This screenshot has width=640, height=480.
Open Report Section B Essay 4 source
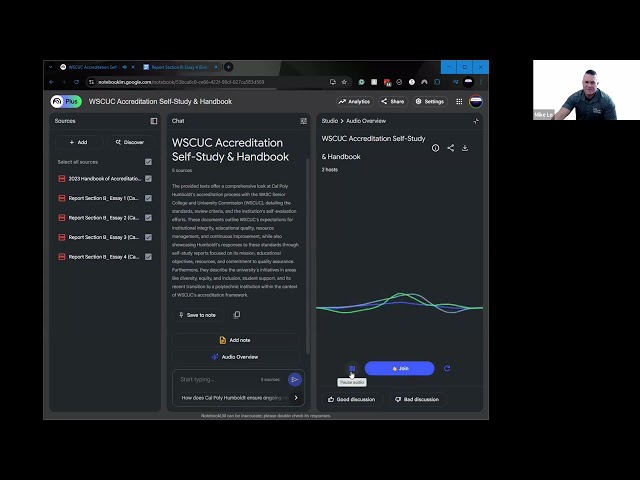104,257
